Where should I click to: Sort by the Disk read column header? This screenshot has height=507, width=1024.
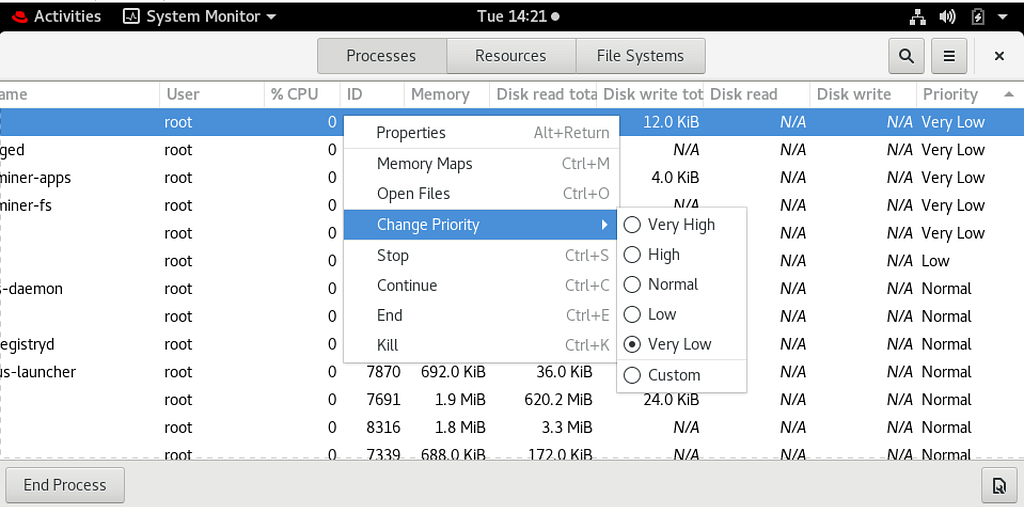coord(757,95)
